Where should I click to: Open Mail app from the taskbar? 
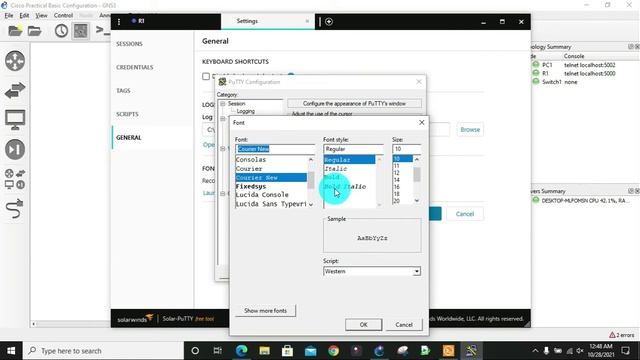[x=311, y=351]
